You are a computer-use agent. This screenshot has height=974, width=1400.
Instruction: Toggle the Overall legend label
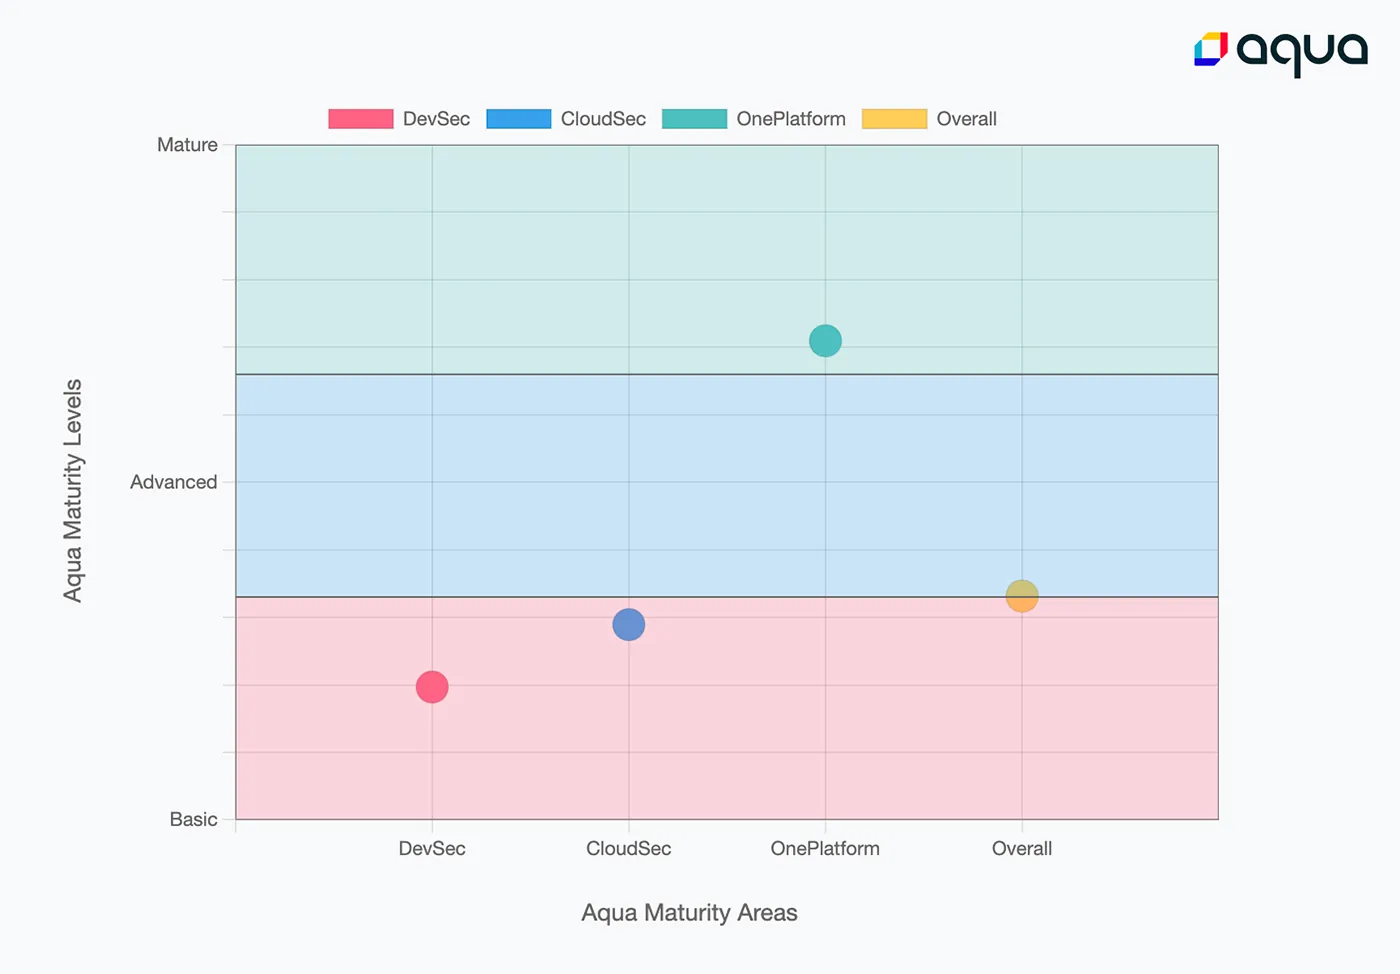[x=966, y=119]
